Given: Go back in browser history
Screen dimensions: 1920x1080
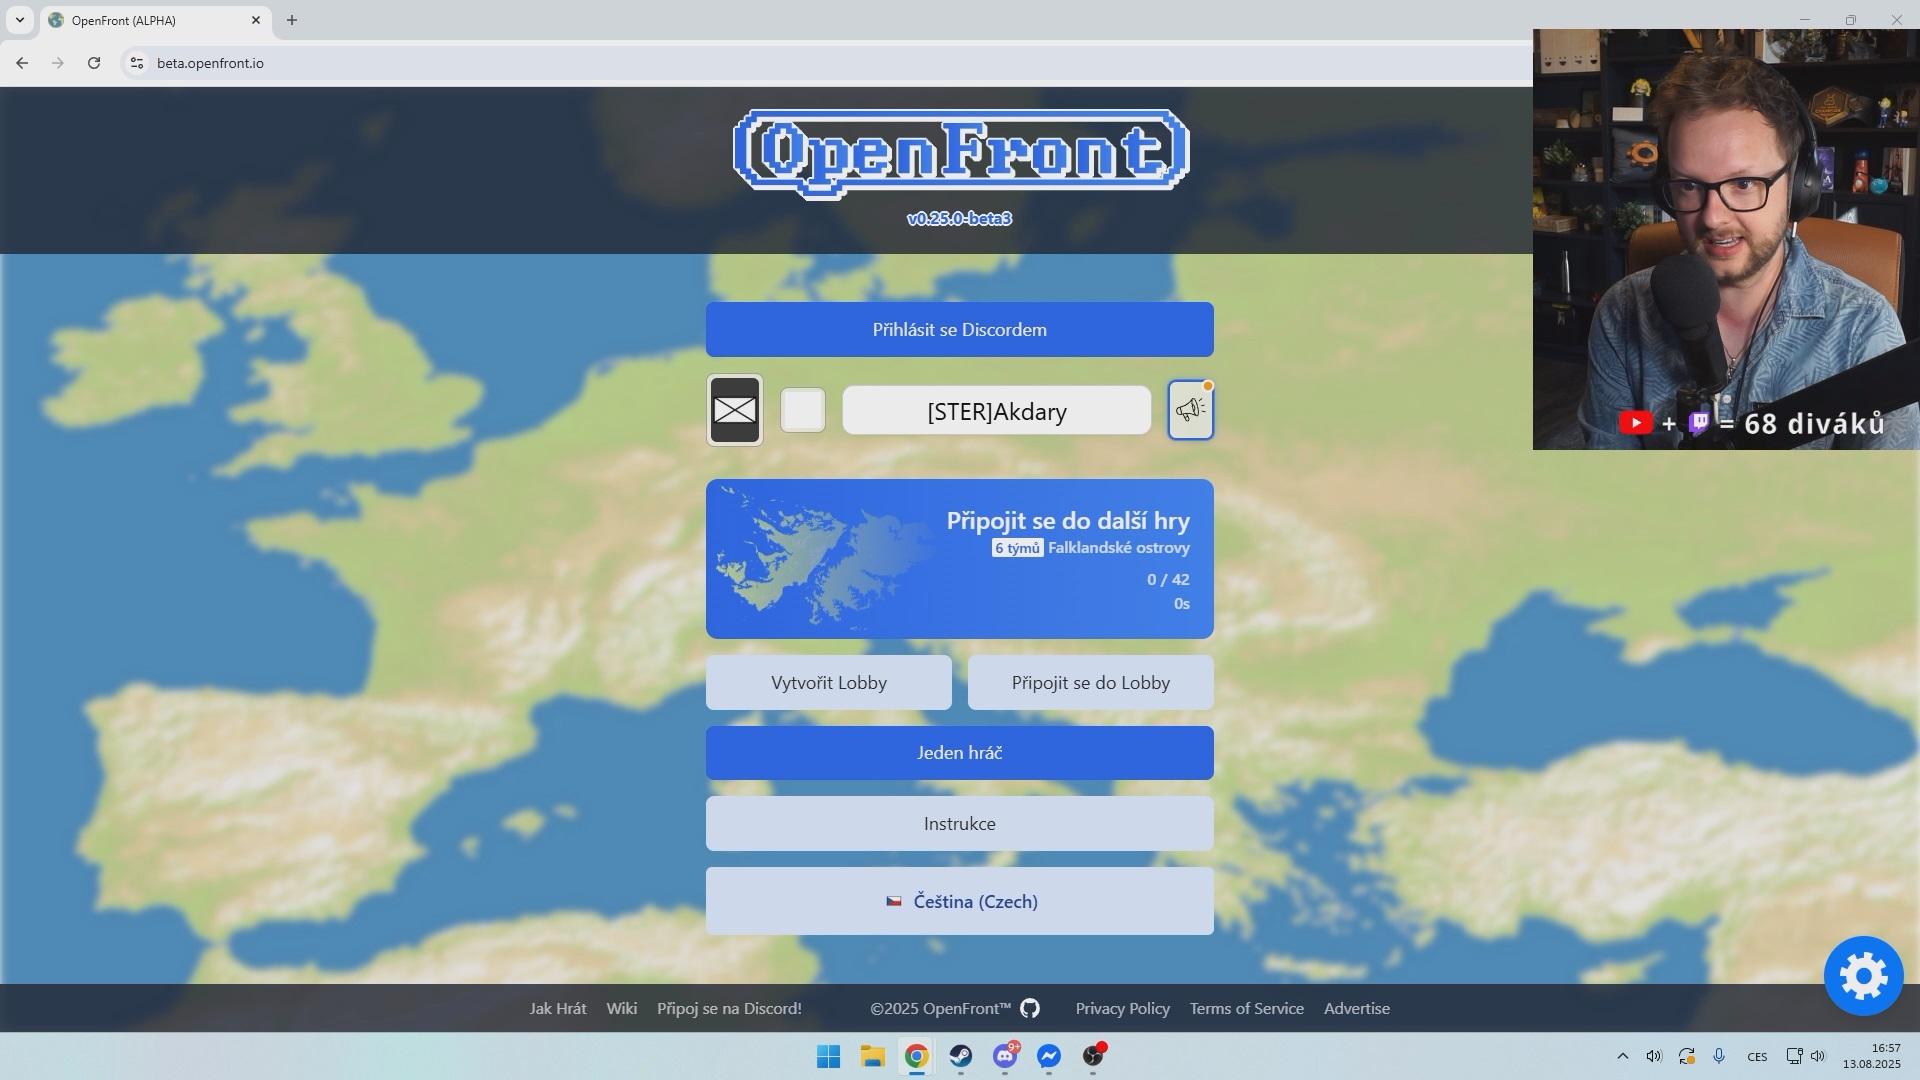Looking at the screenshot, I should tap(22, 63).
